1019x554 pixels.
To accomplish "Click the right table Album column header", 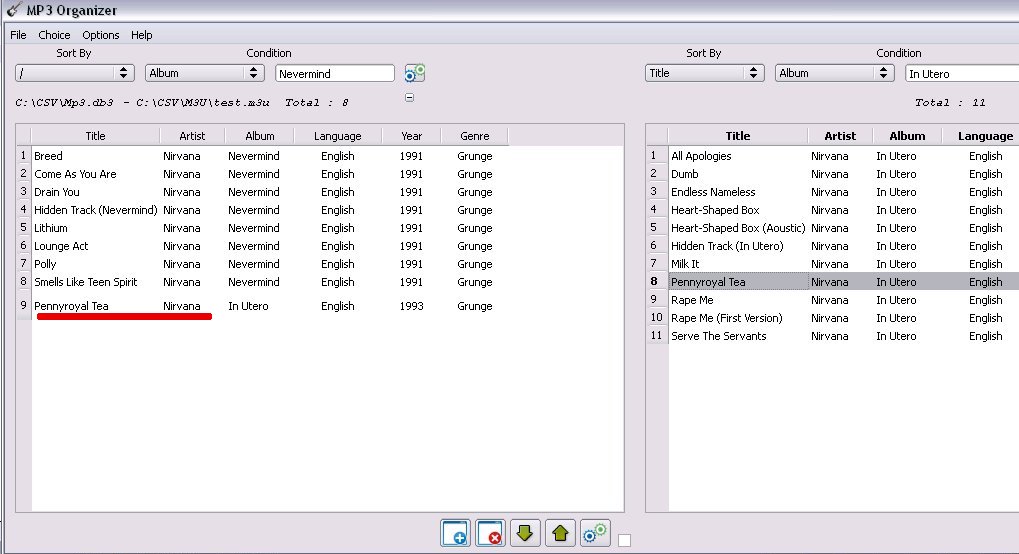I will point(907,136).
